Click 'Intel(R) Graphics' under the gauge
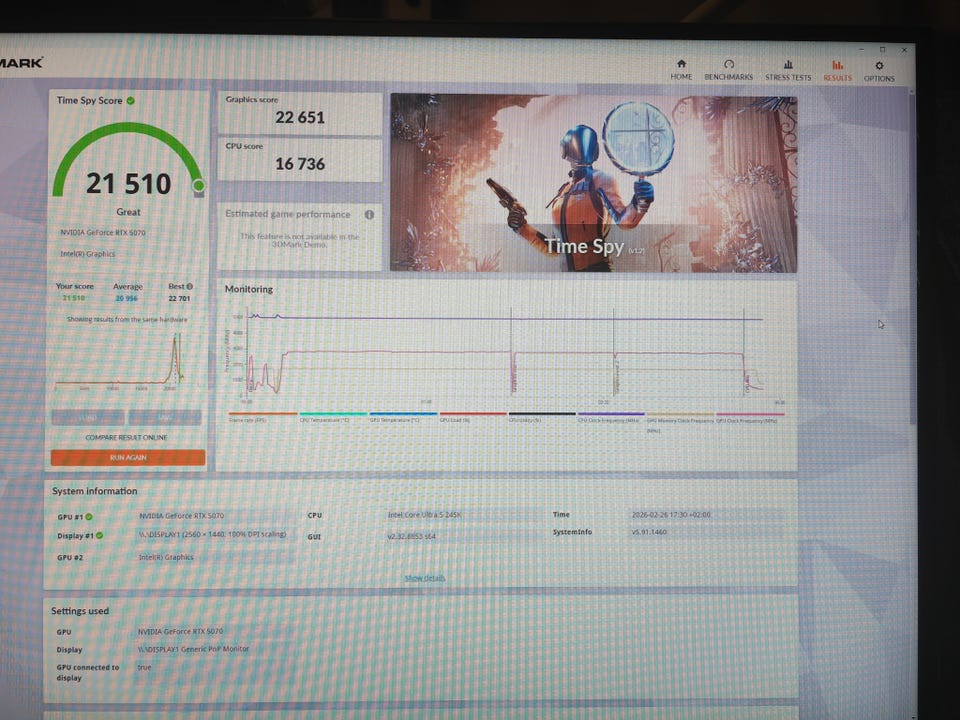The height and width of the screenshot is (720, 960). (x=88, y=253)
